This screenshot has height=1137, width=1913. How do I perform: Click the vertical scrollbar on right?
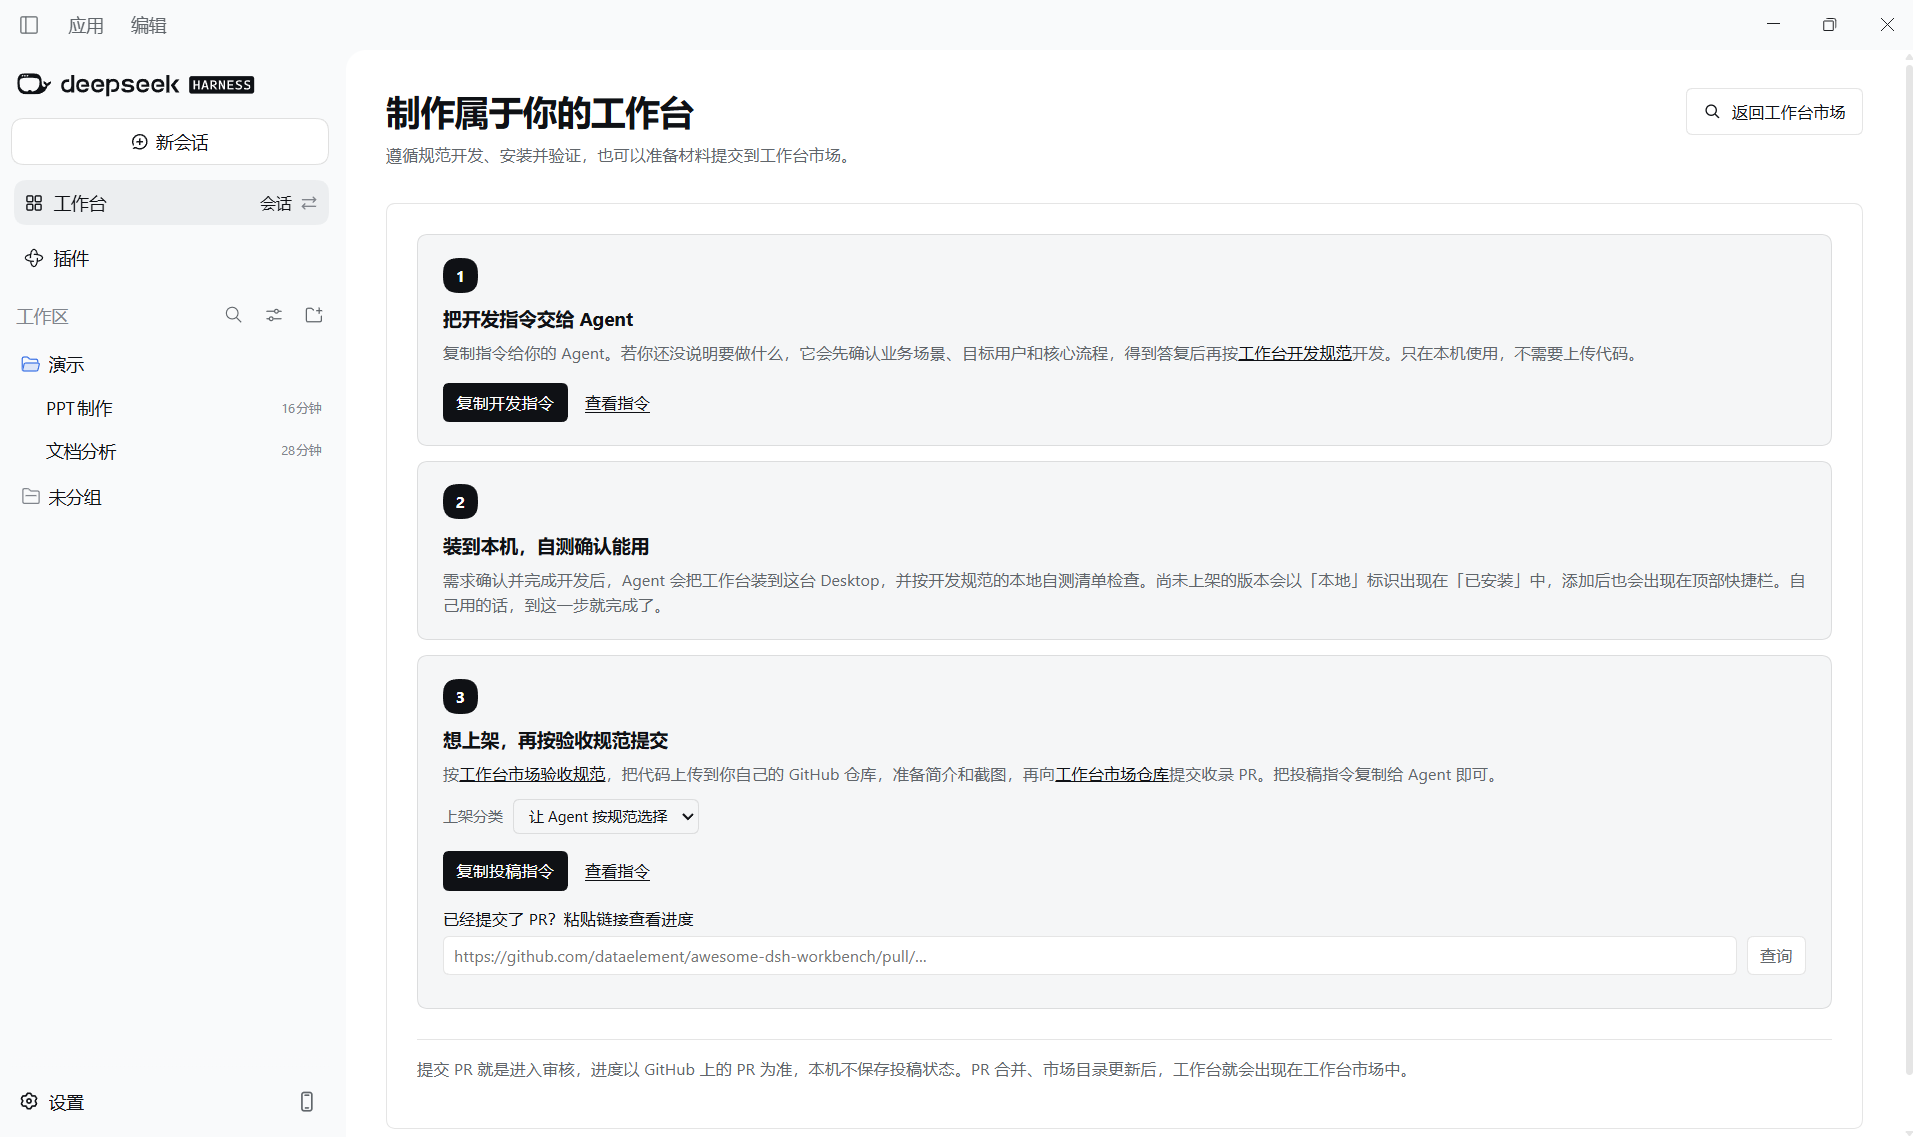click(1909, 568)
